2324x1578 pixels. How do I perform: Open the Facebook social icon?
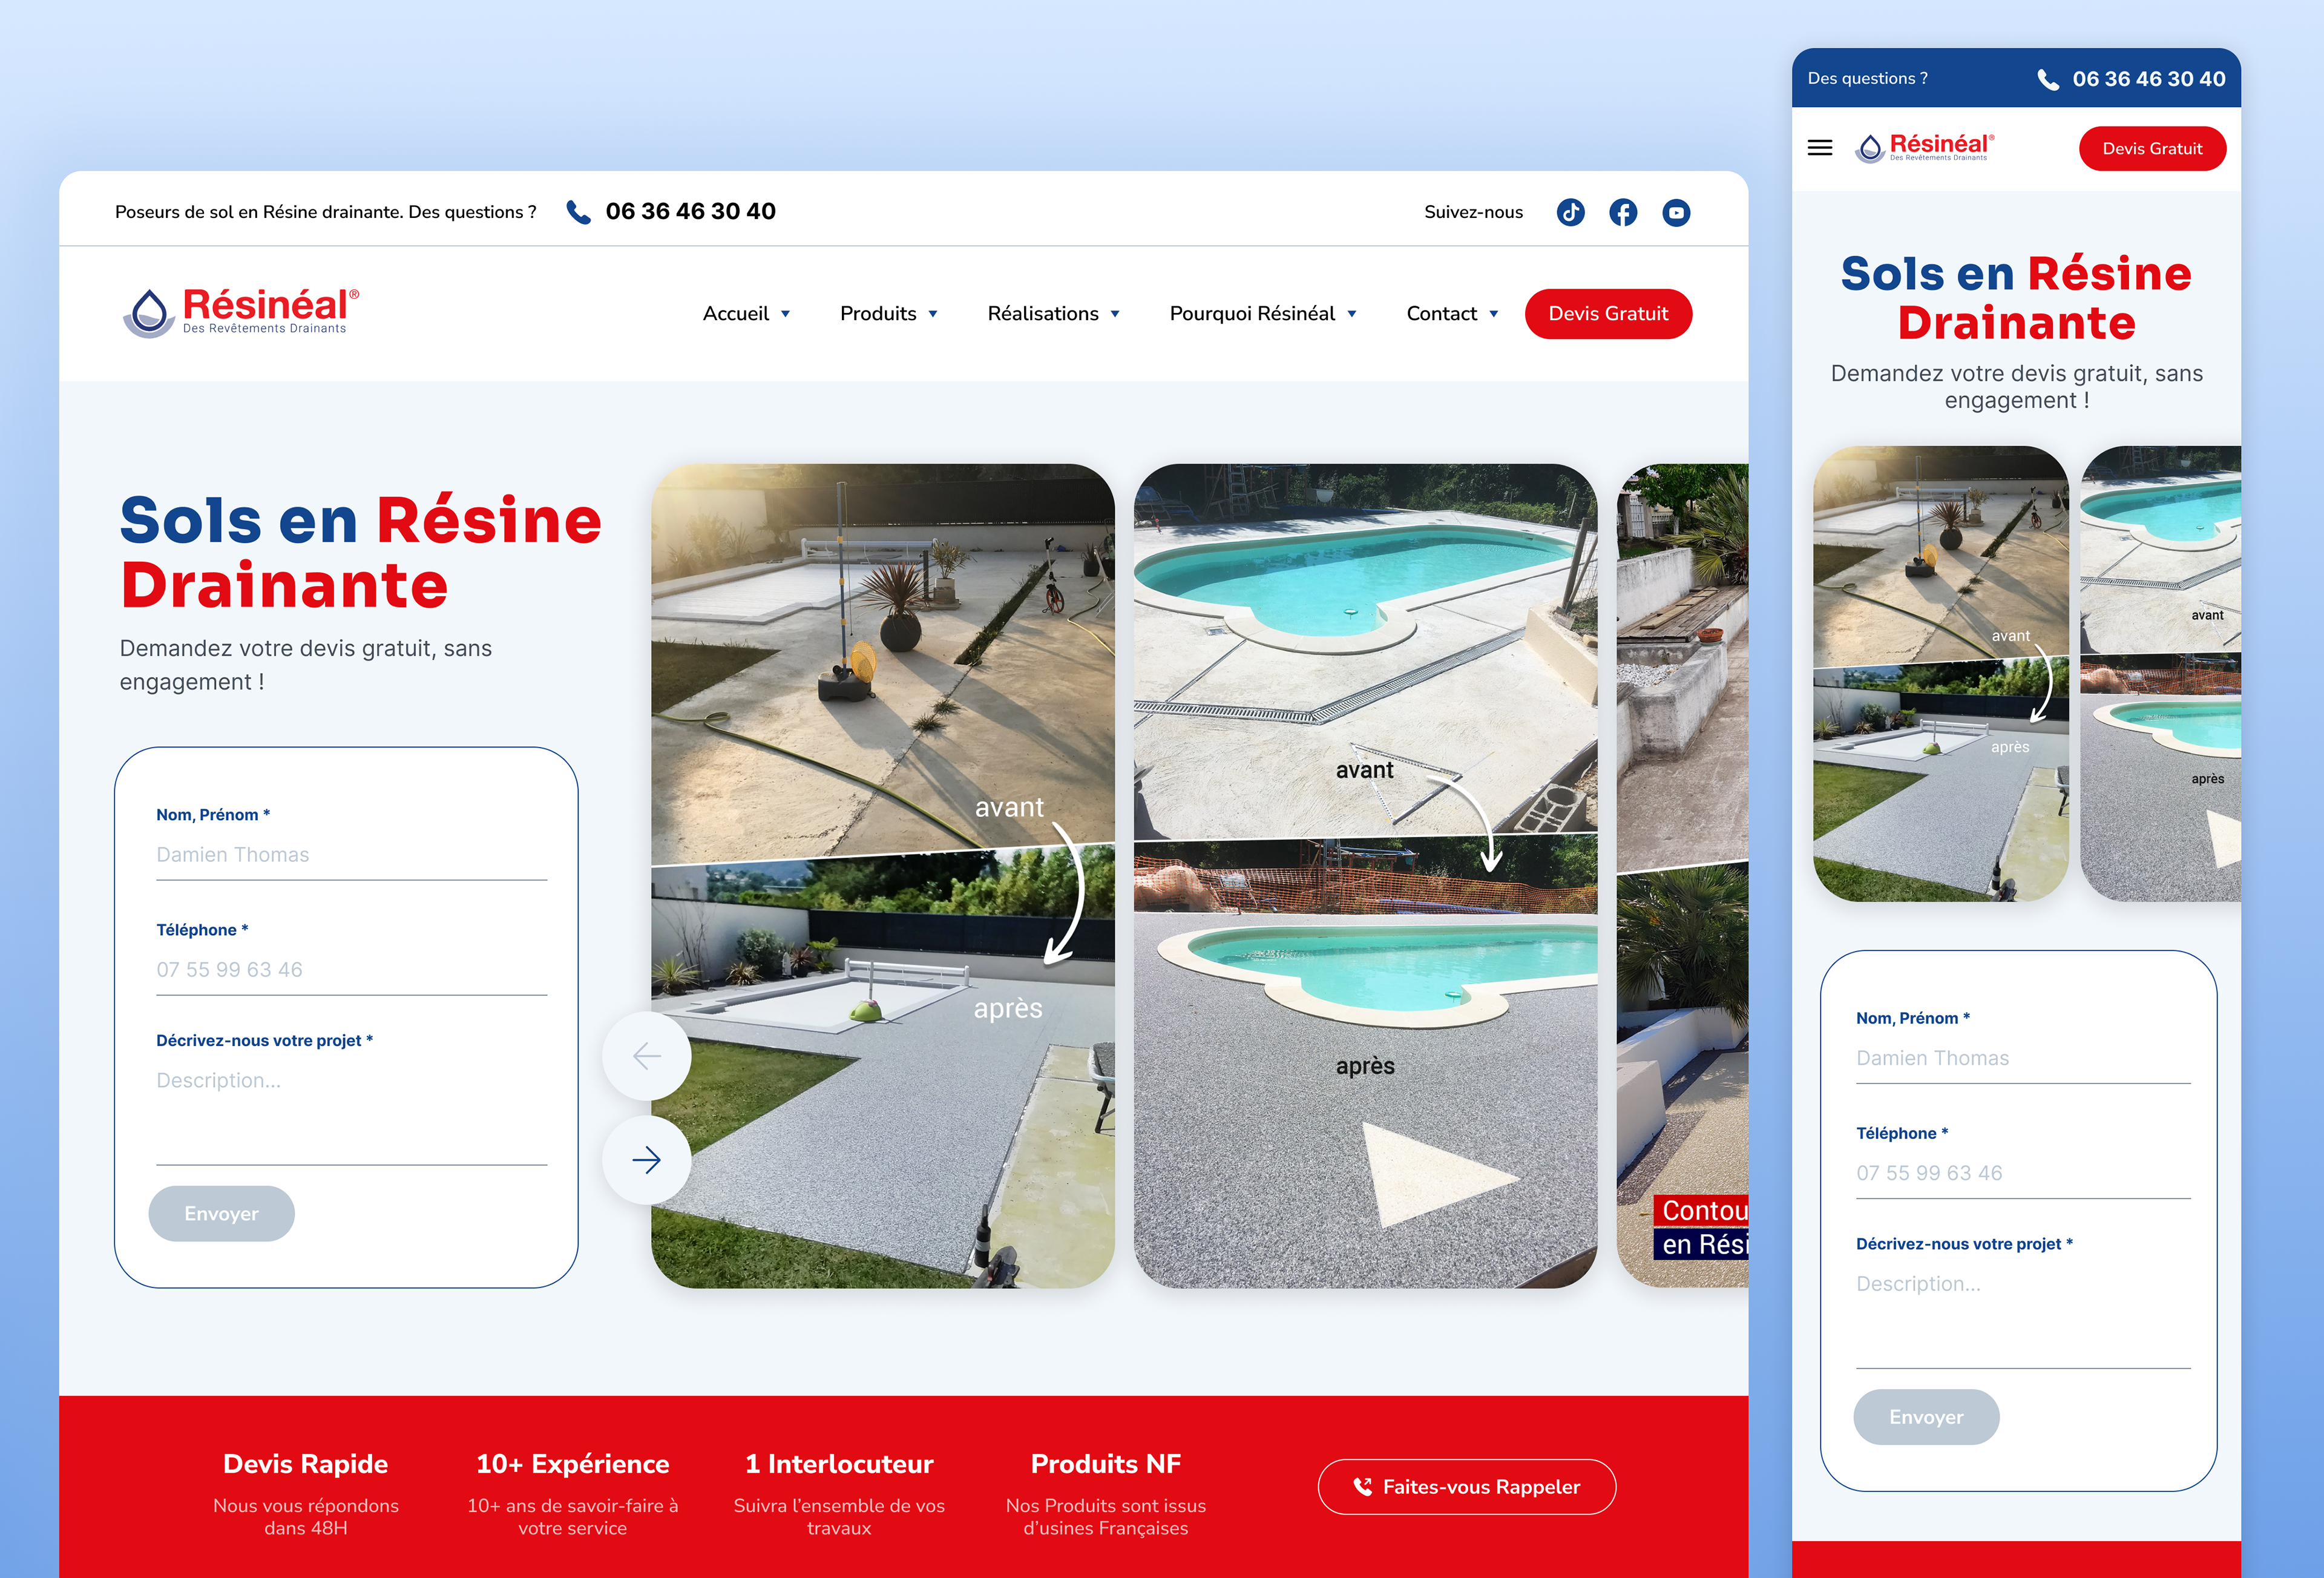tap(1623, 212)
